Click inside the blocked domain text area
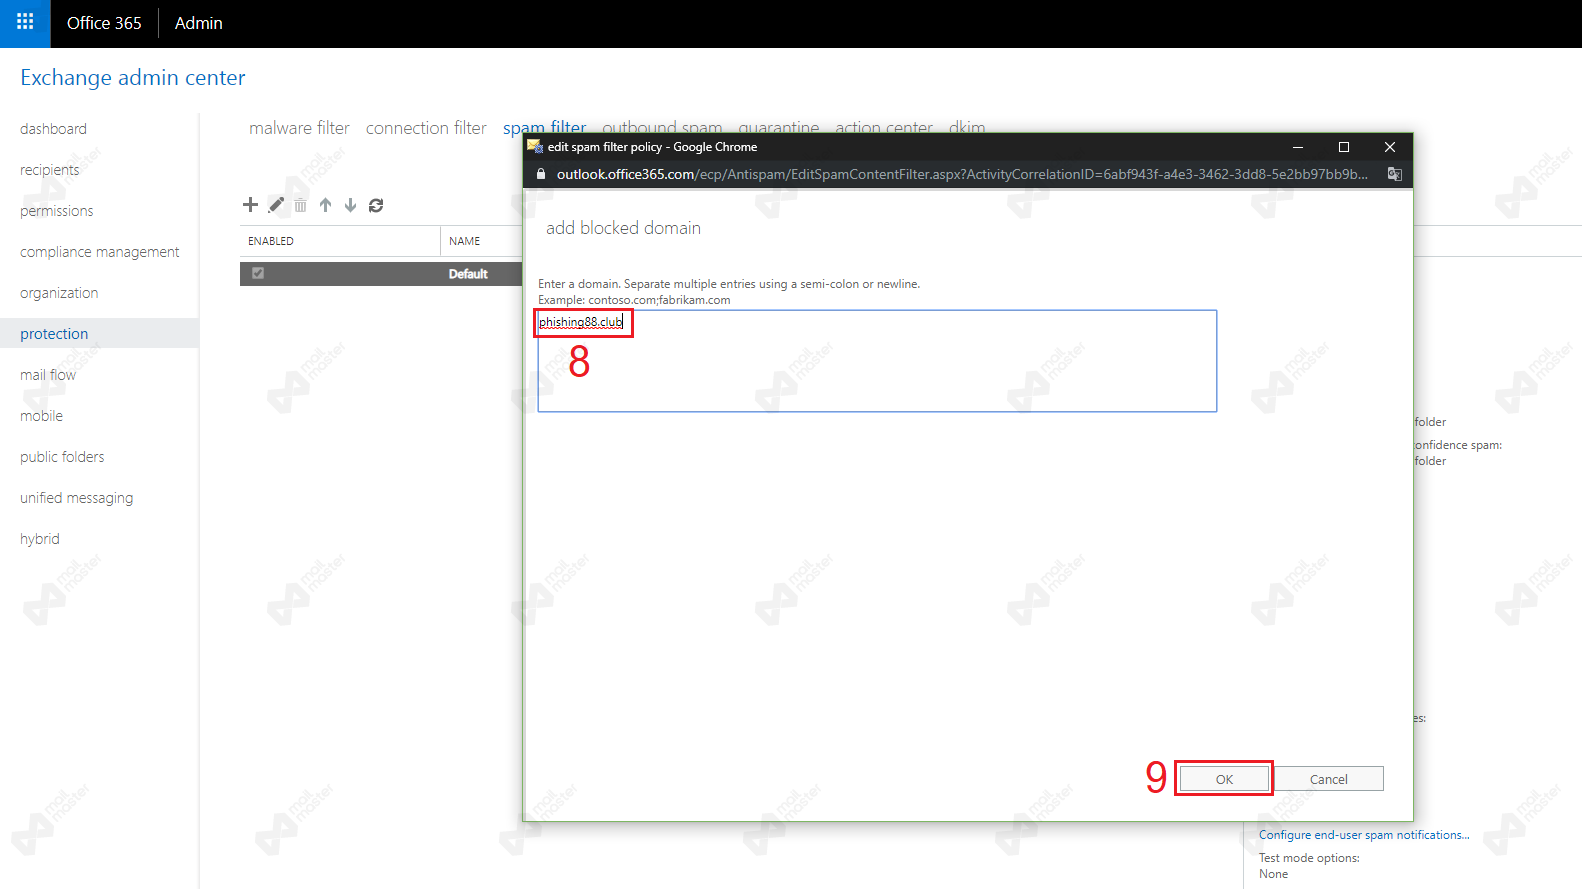Viewport: 1582px width, 889px height. 877,361
